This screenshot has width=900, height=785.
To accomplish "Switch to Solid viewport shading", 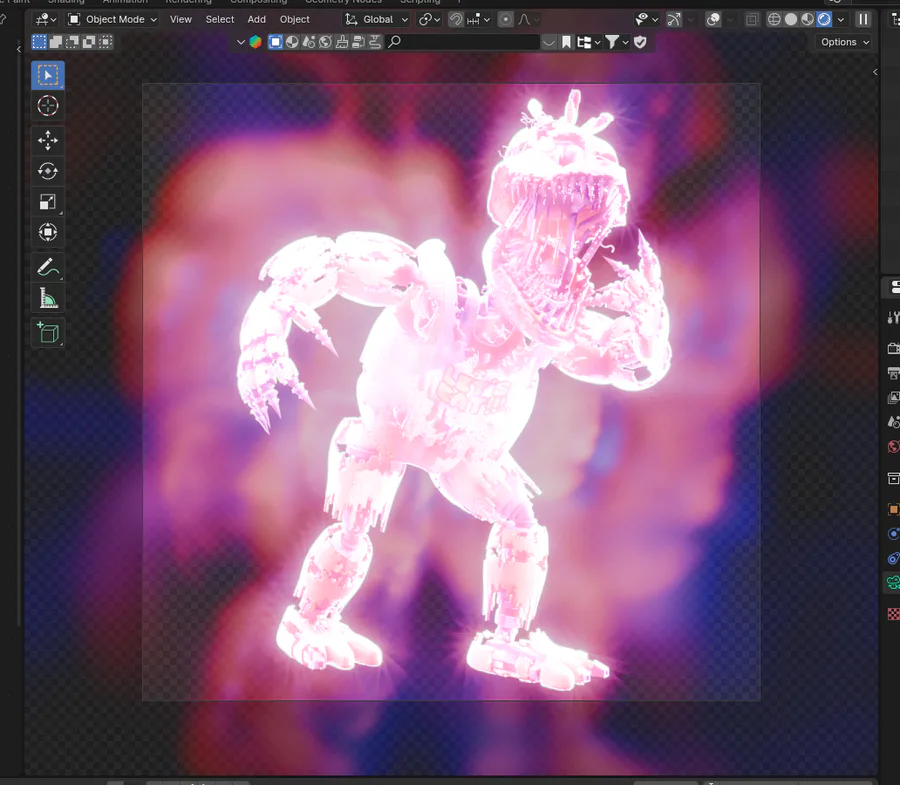I will [791, 20].
